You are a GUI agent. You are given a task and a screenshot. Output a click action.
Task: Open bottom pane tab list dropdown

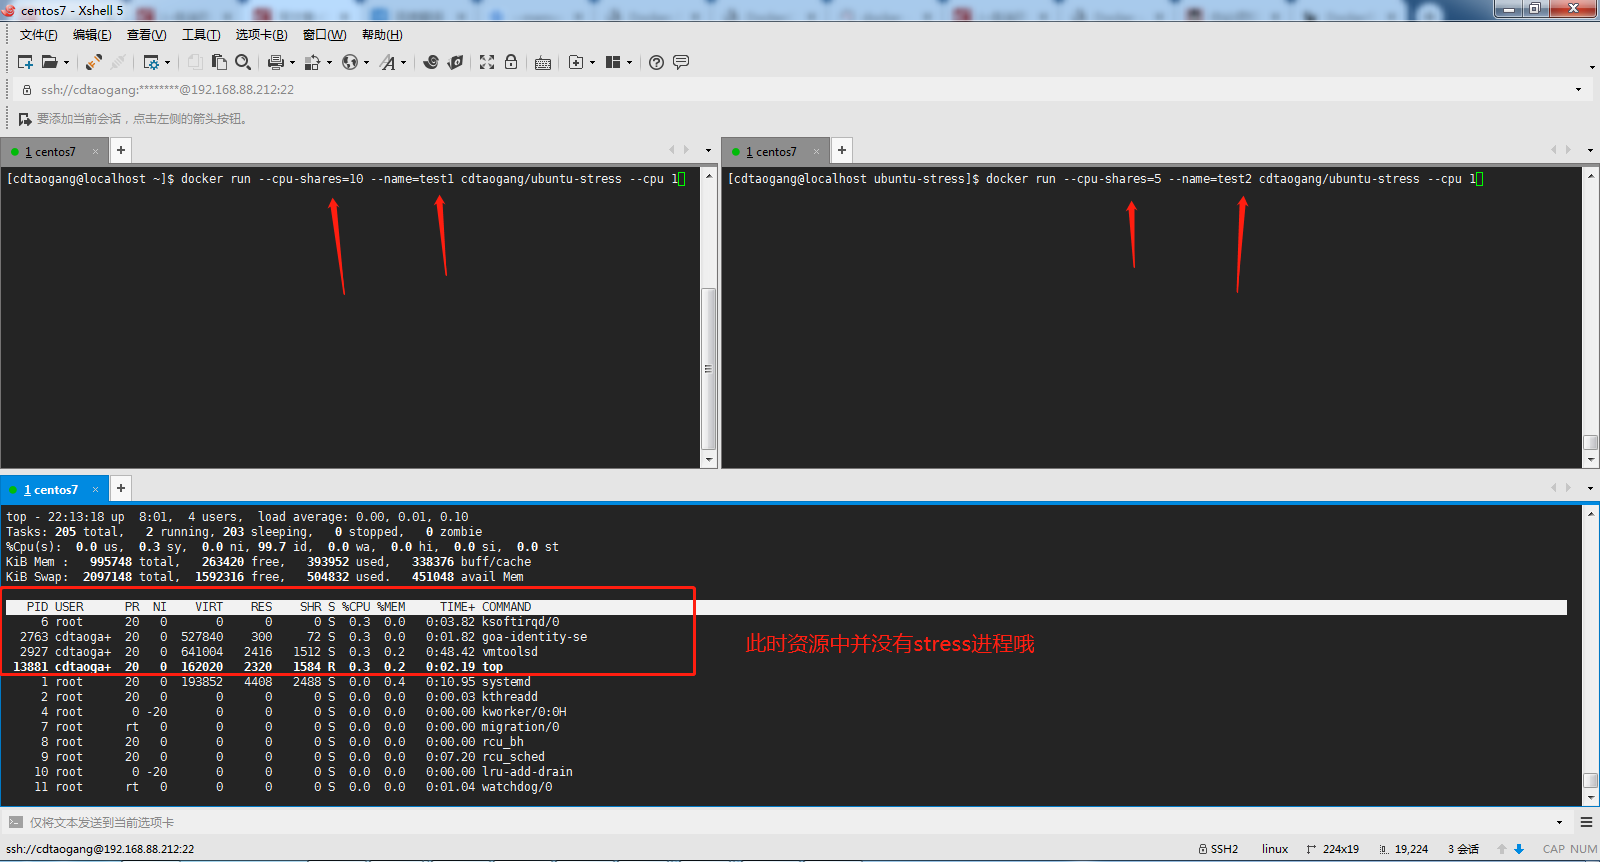pyautogui.click(x=1590, y=489)
